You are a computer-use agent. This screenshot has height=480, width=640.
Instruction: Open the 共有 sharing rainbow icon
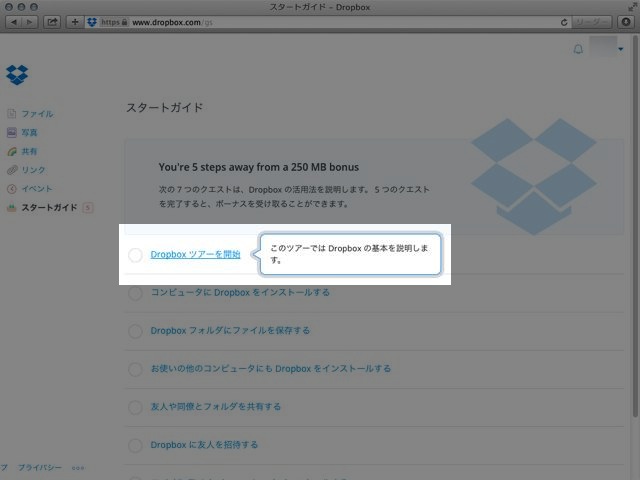point(11,151)
